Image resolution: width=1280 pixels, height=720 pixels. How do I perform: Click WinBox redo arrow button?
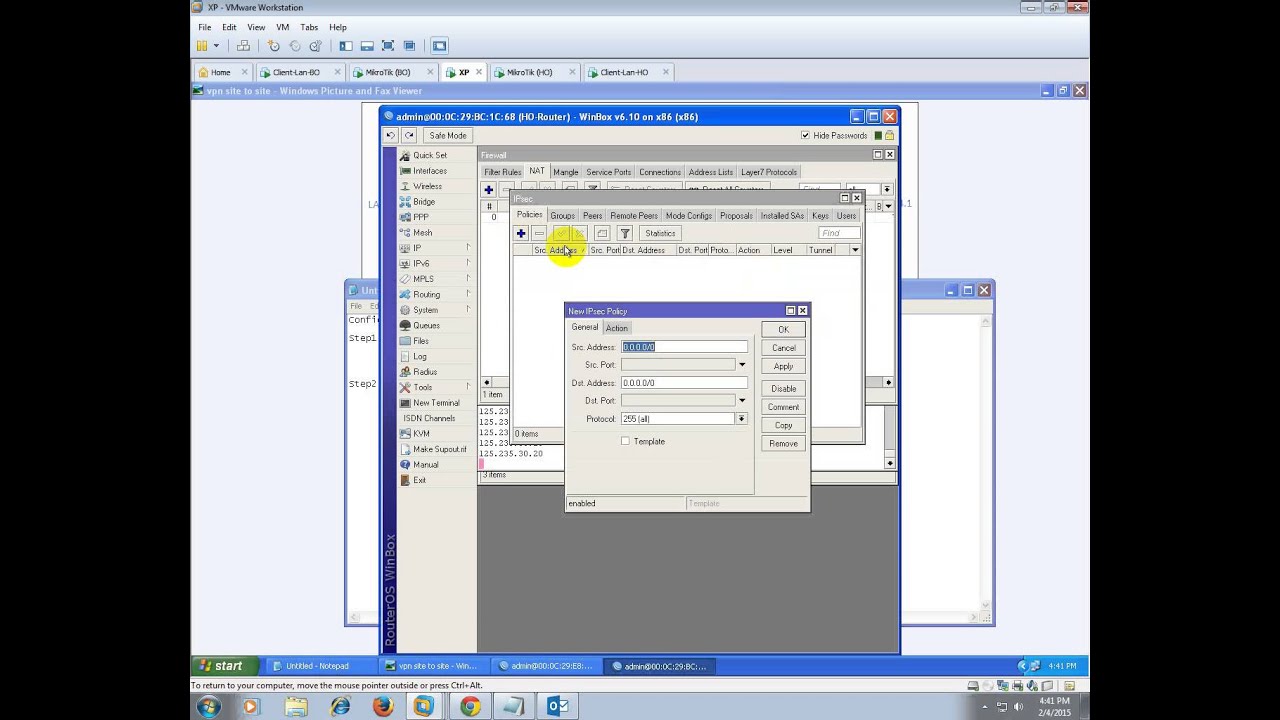click(x=409, y=135)
